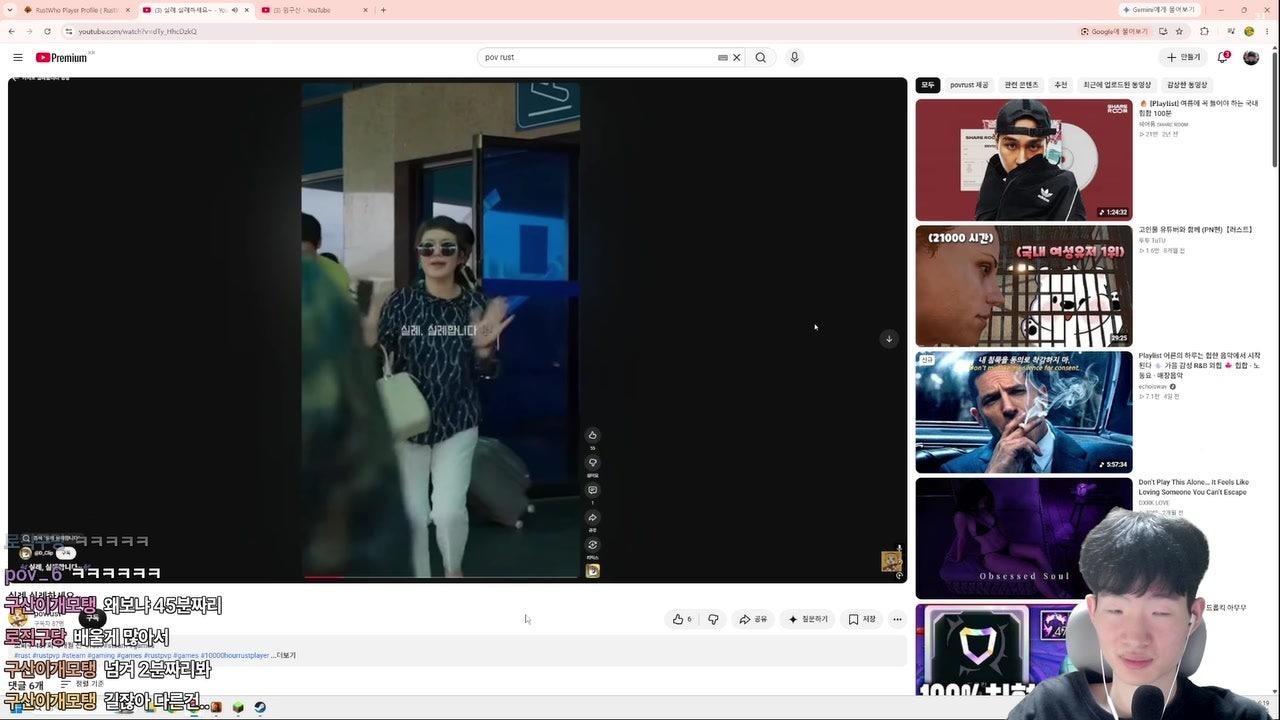This screenshot has width=1280, height=720.
Task: Open comment sort order dropdown
Action: [x=83, y=684]
